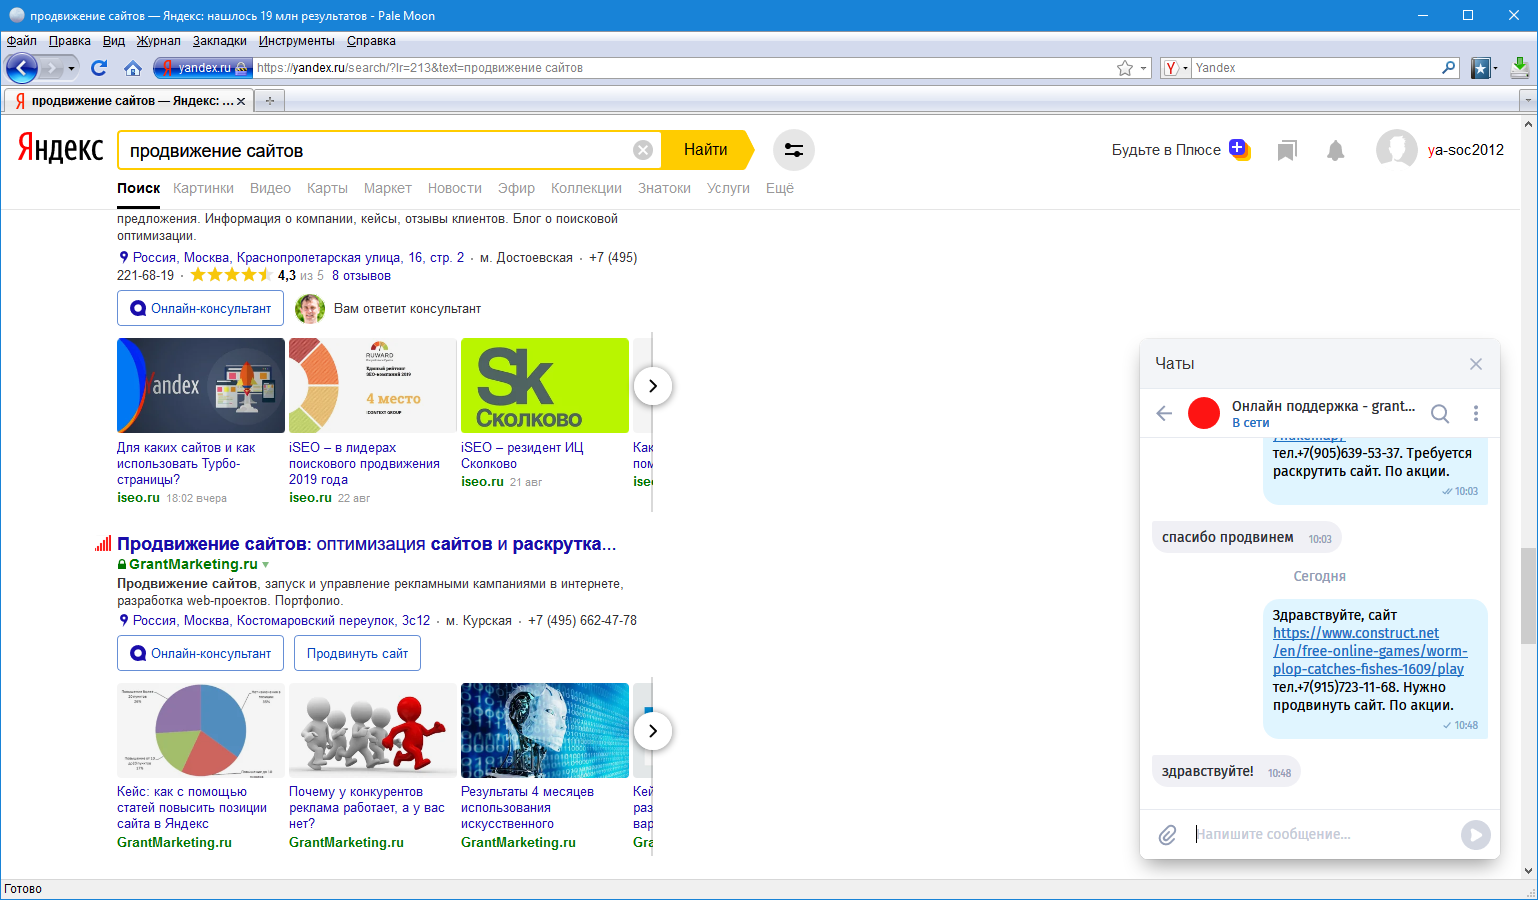
Task: Open the Закладки menu
Action: point(220,41)
